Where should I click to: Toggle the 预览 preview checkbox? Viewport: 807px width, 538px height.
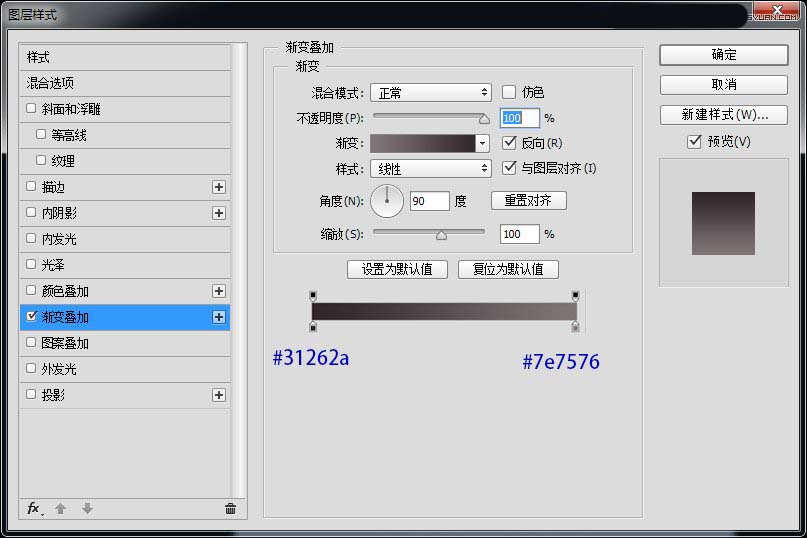pyautogui.click(x=695, y=142)
